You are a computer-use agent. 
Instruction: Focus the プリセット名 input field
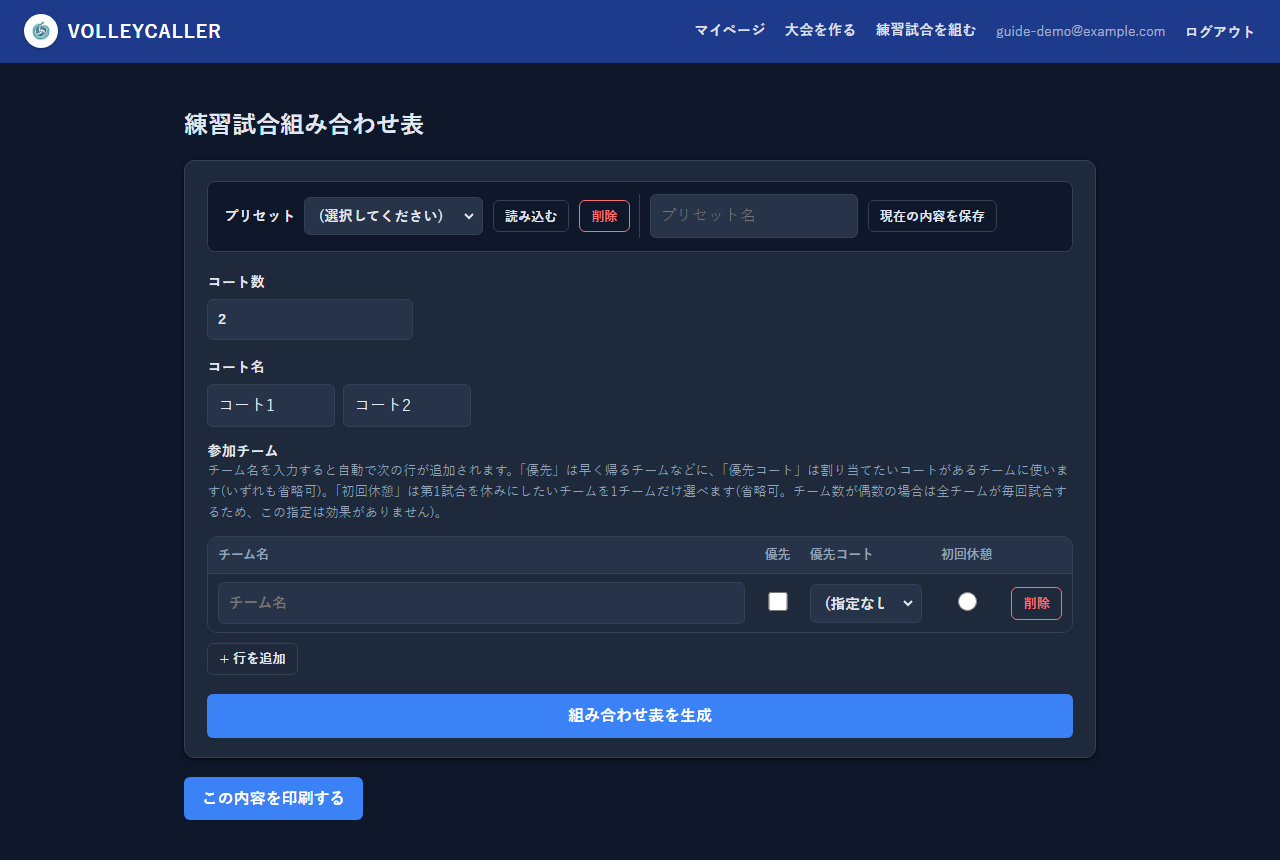[x=754, y=216]
